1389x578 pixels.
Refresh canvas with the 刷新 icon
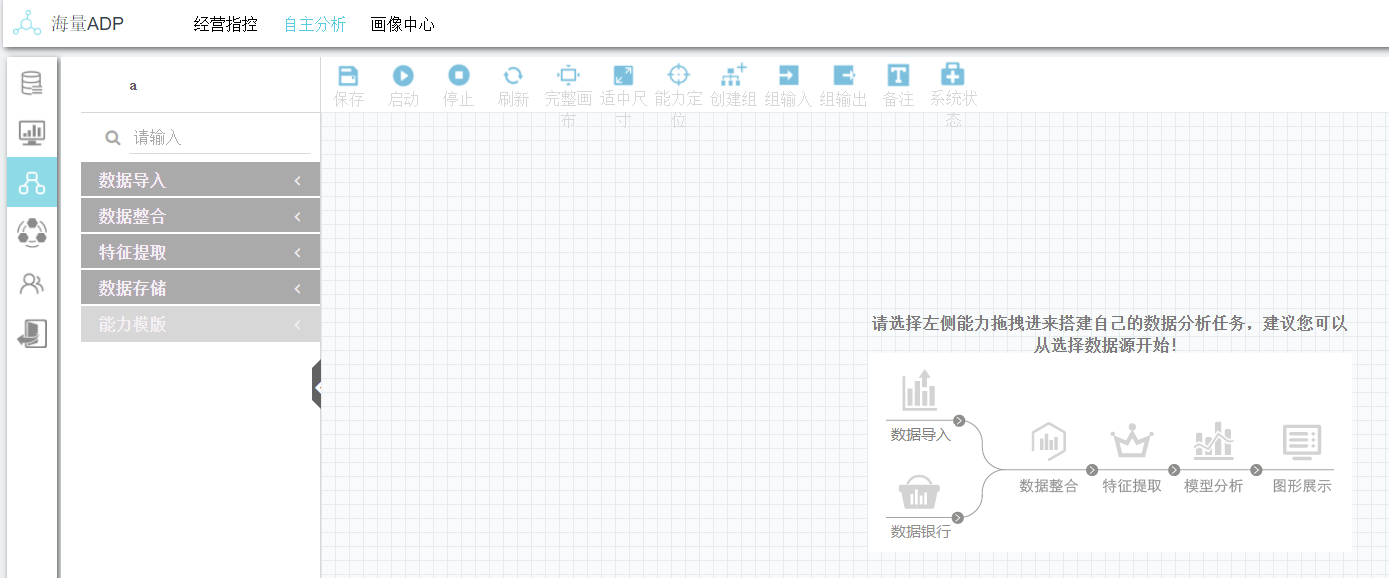[x=513, y=76]
